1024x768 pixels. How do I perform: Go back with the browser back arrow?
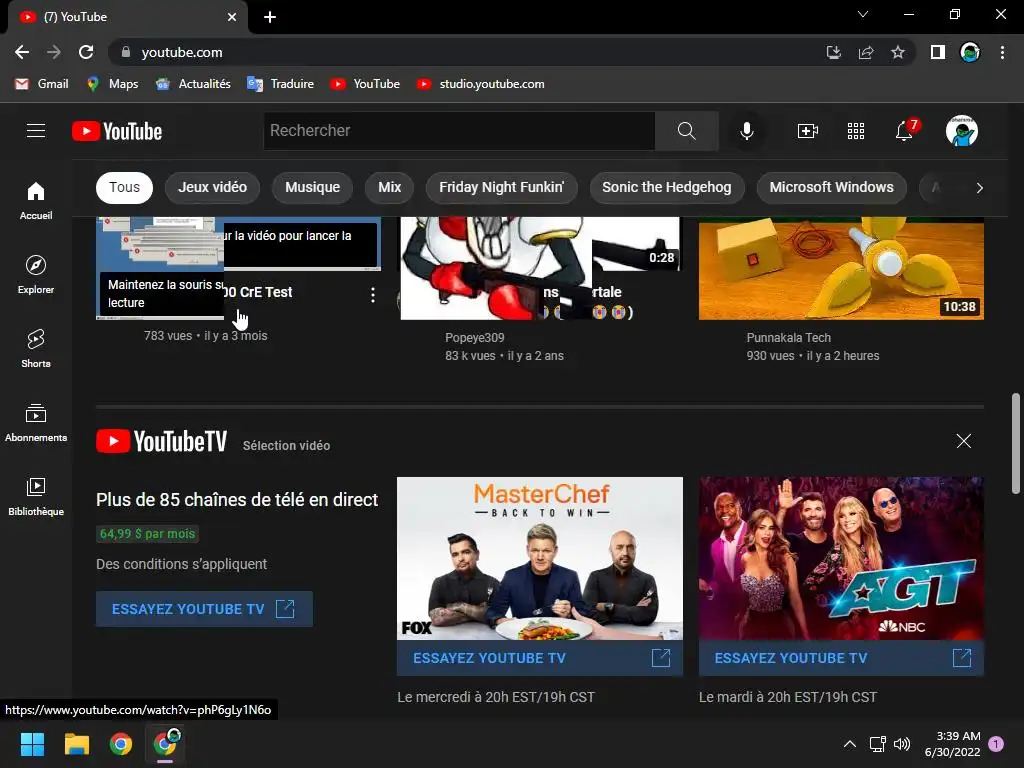[x=22, y=52]
